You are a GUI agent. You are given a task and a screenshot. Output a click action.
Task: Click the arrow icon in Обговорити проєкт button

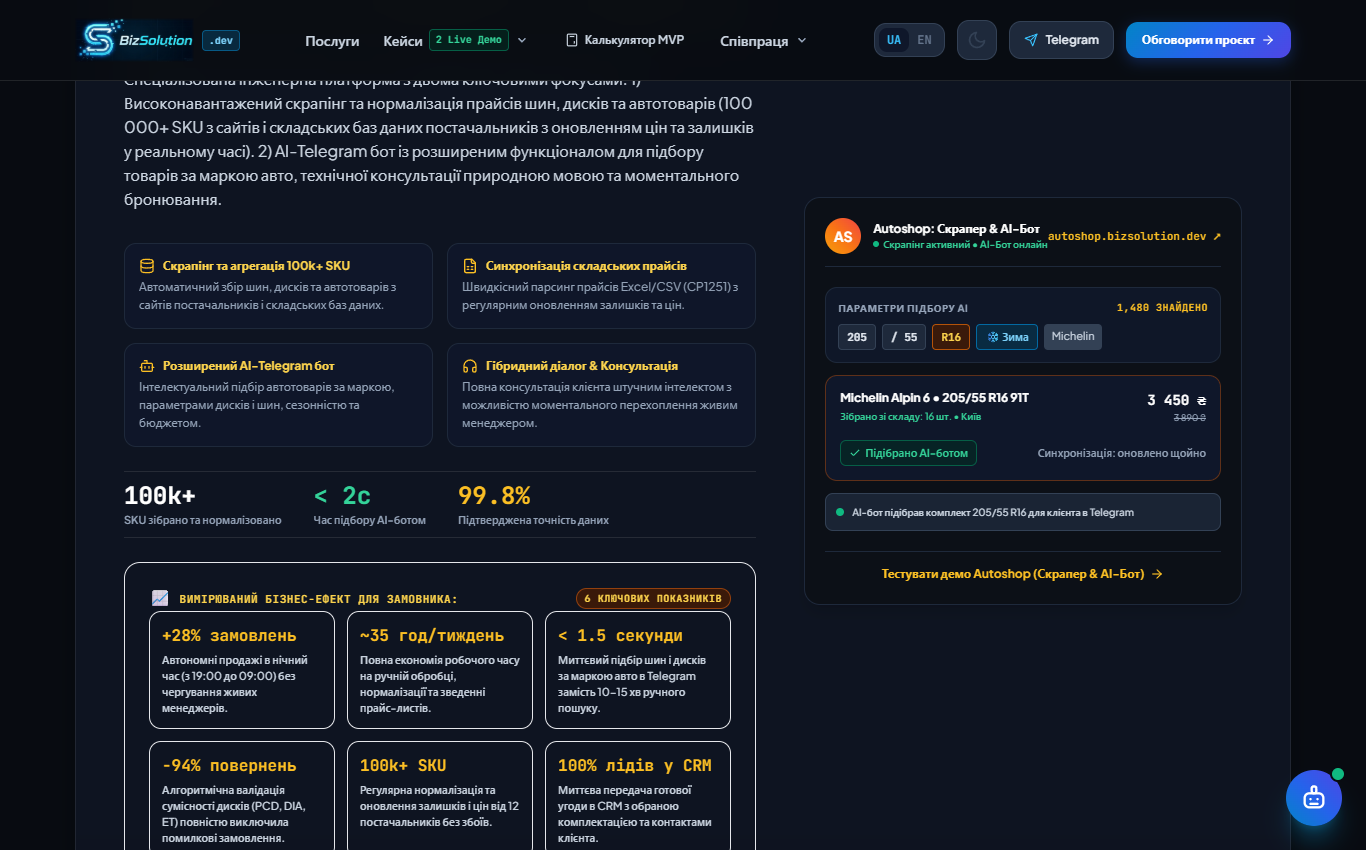[1268, 40]
